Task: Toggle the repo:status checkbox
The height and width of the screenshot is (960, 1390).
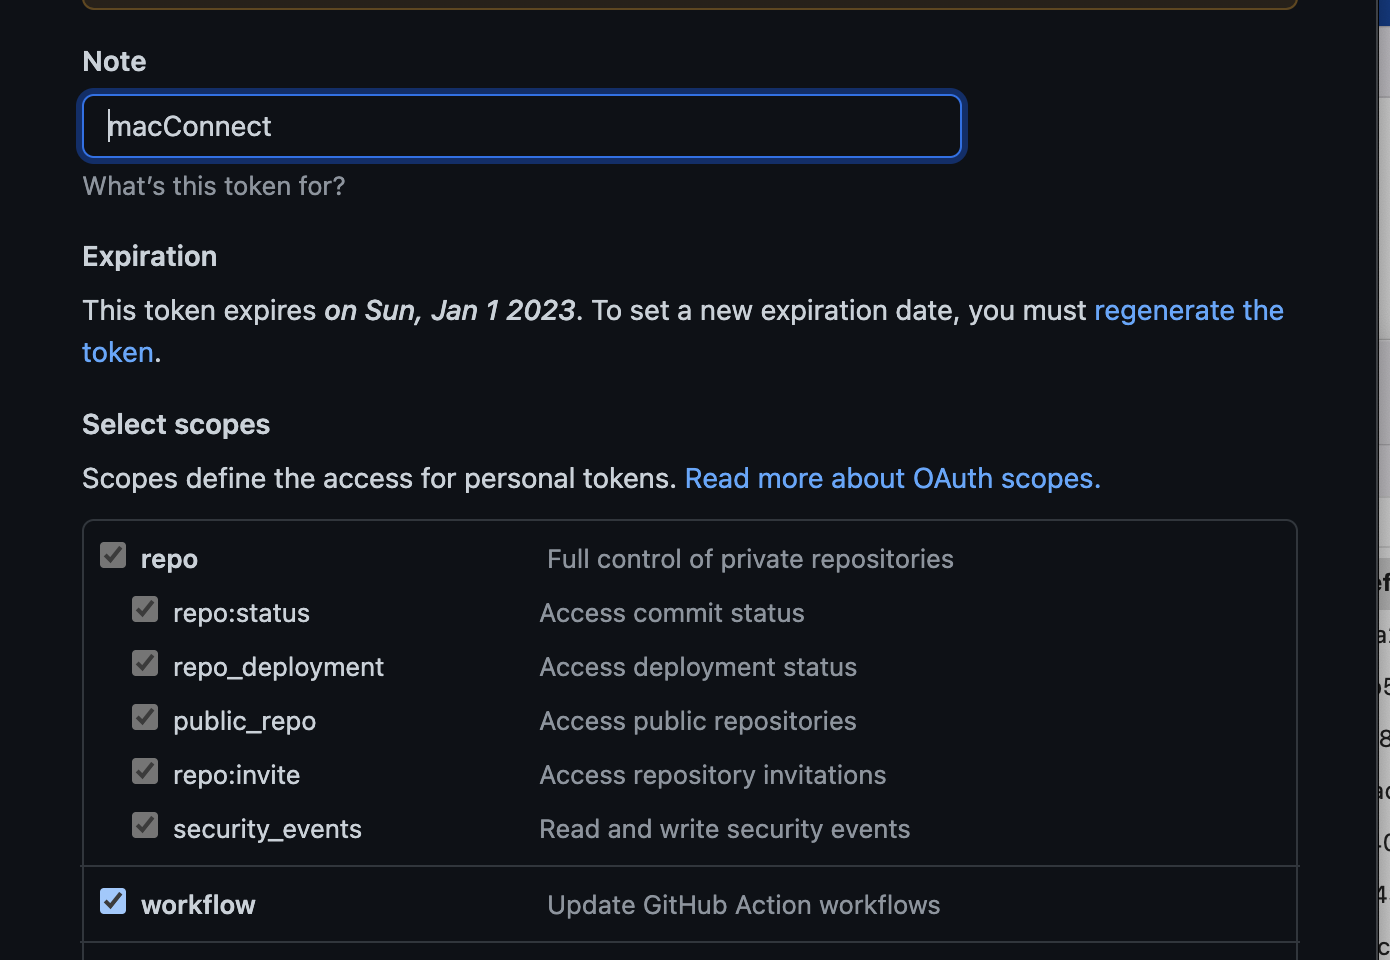Action: 145,609
